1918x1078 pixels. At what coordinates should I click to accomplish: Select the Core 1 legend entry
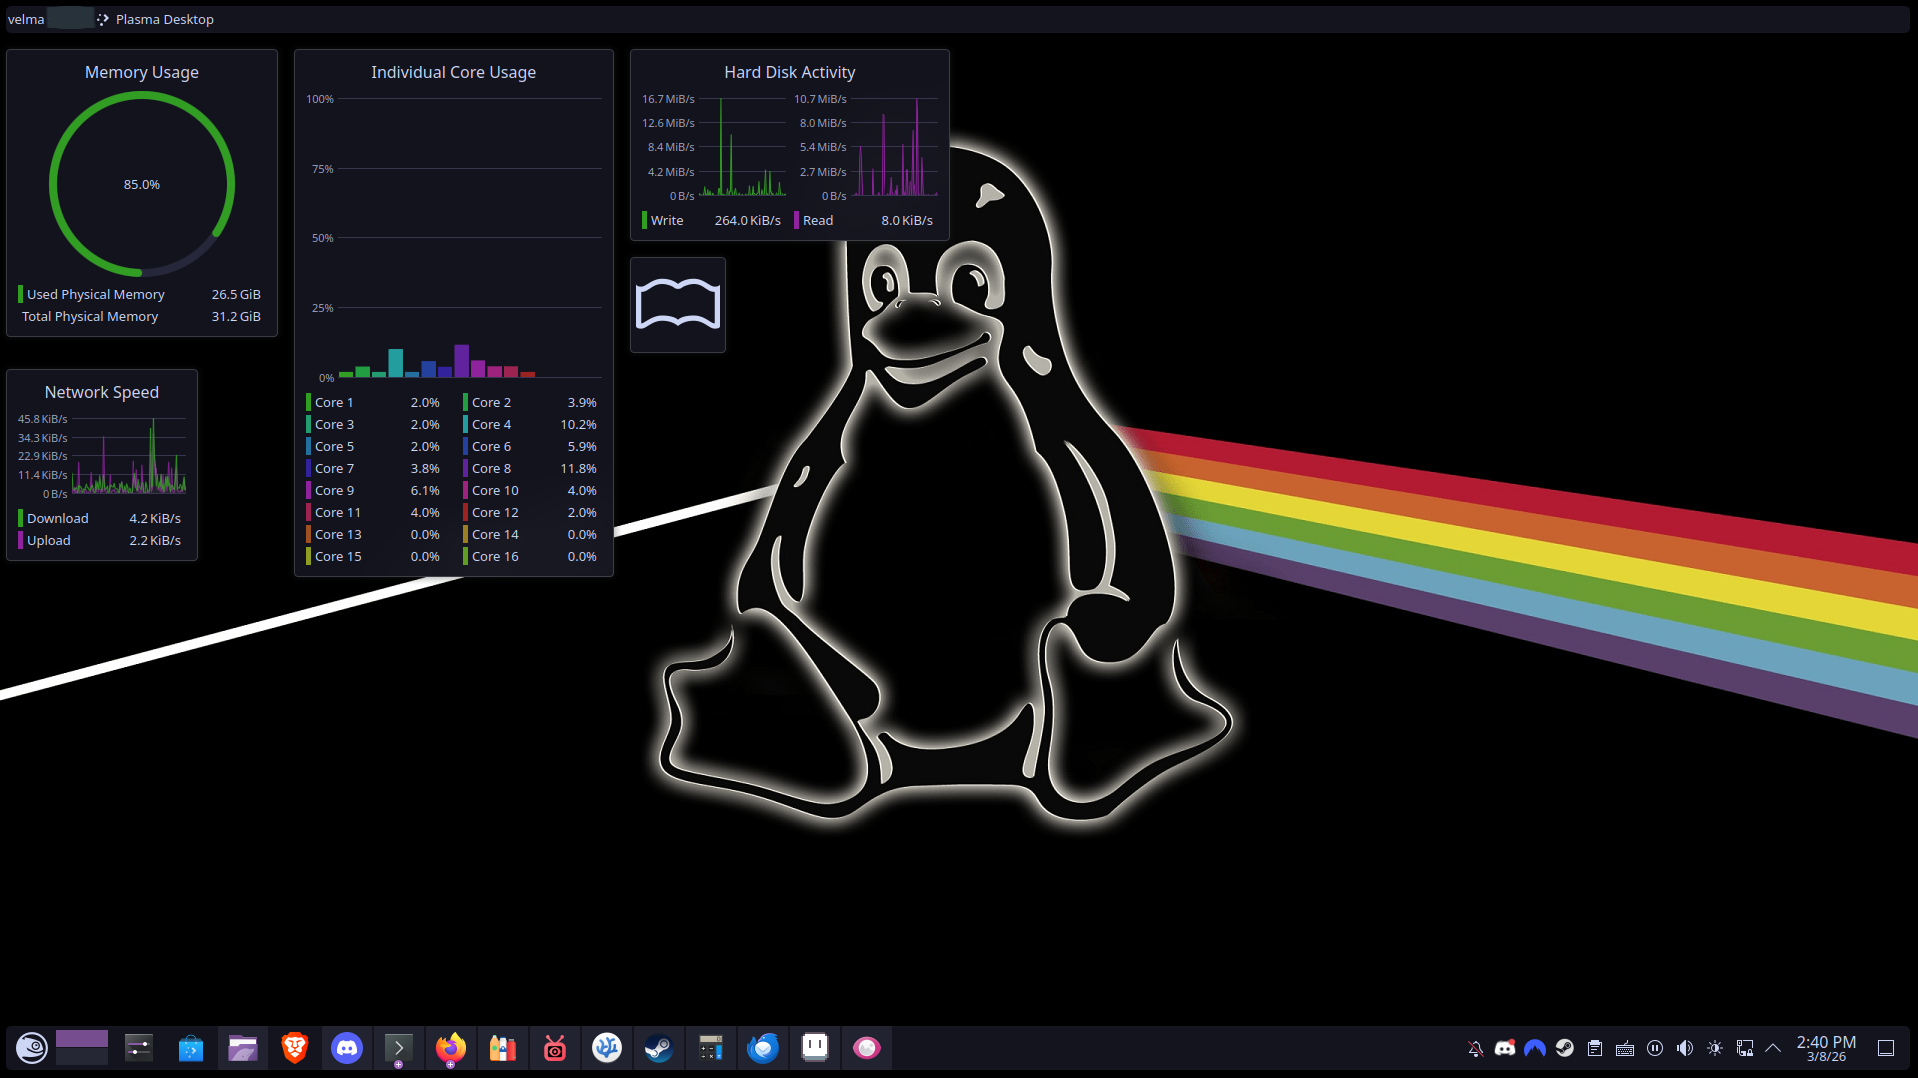(373, 402)
